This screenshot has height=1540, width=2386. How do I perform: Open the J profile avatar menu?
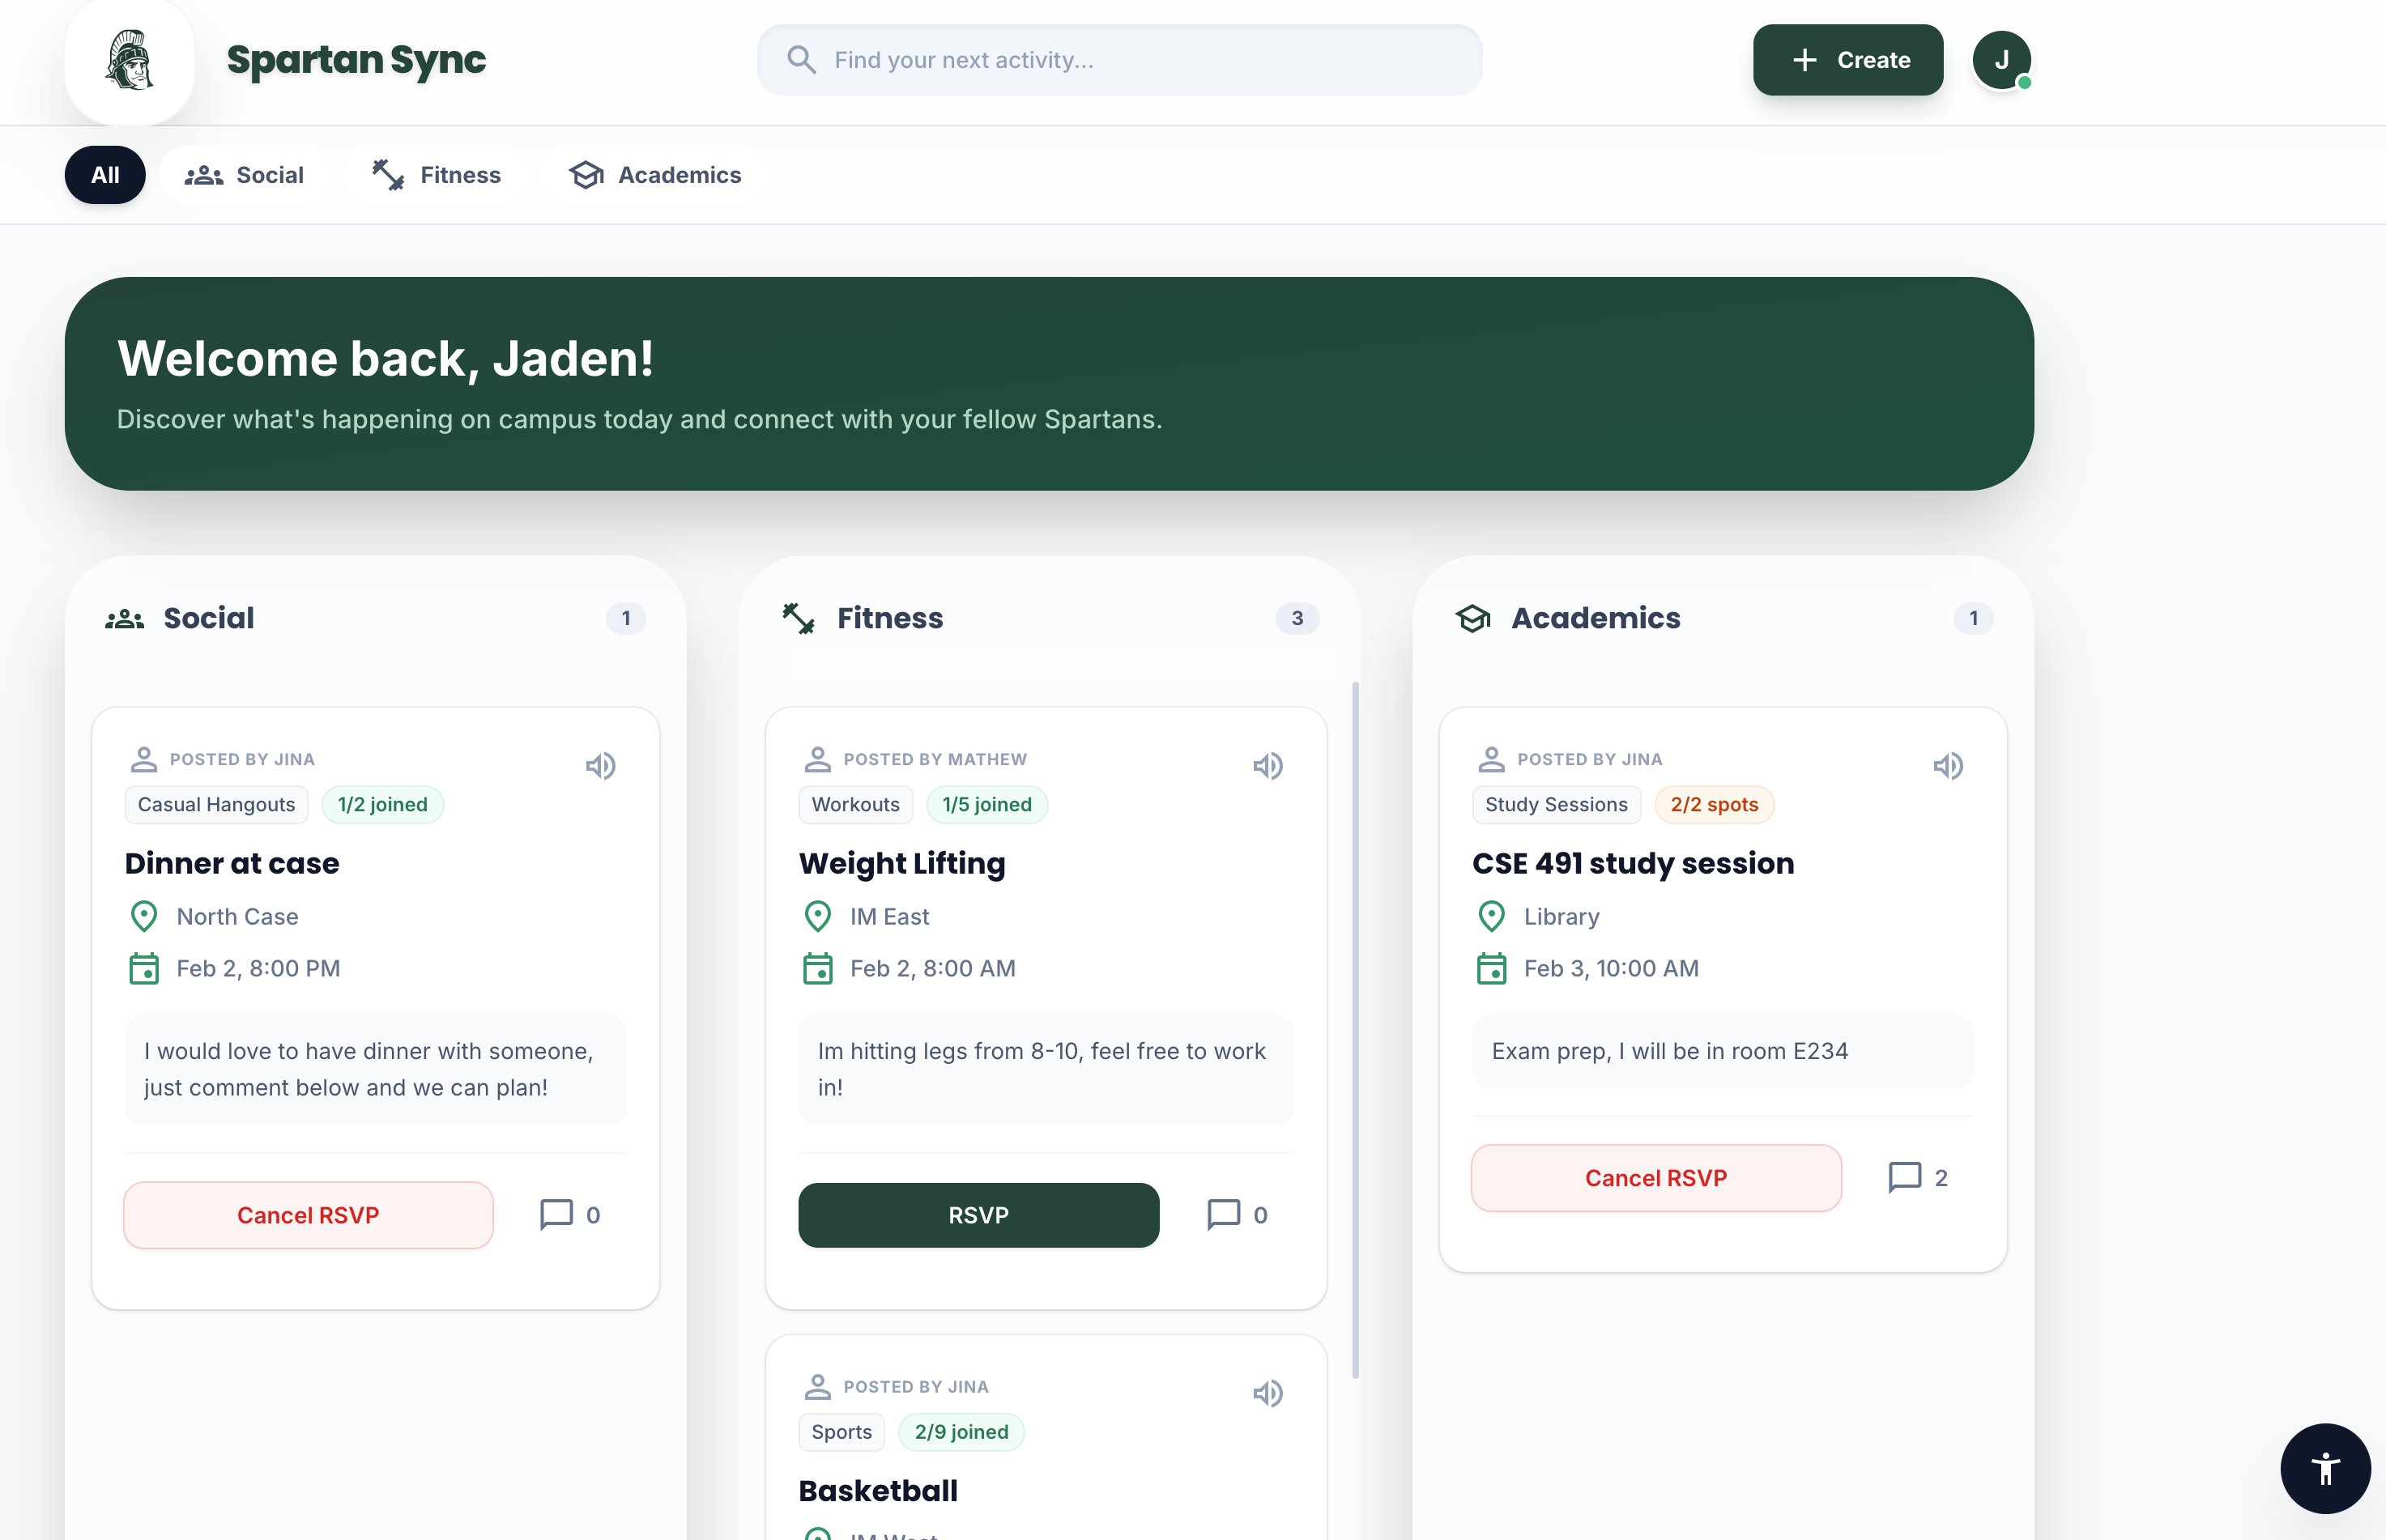pos(2001,60)
